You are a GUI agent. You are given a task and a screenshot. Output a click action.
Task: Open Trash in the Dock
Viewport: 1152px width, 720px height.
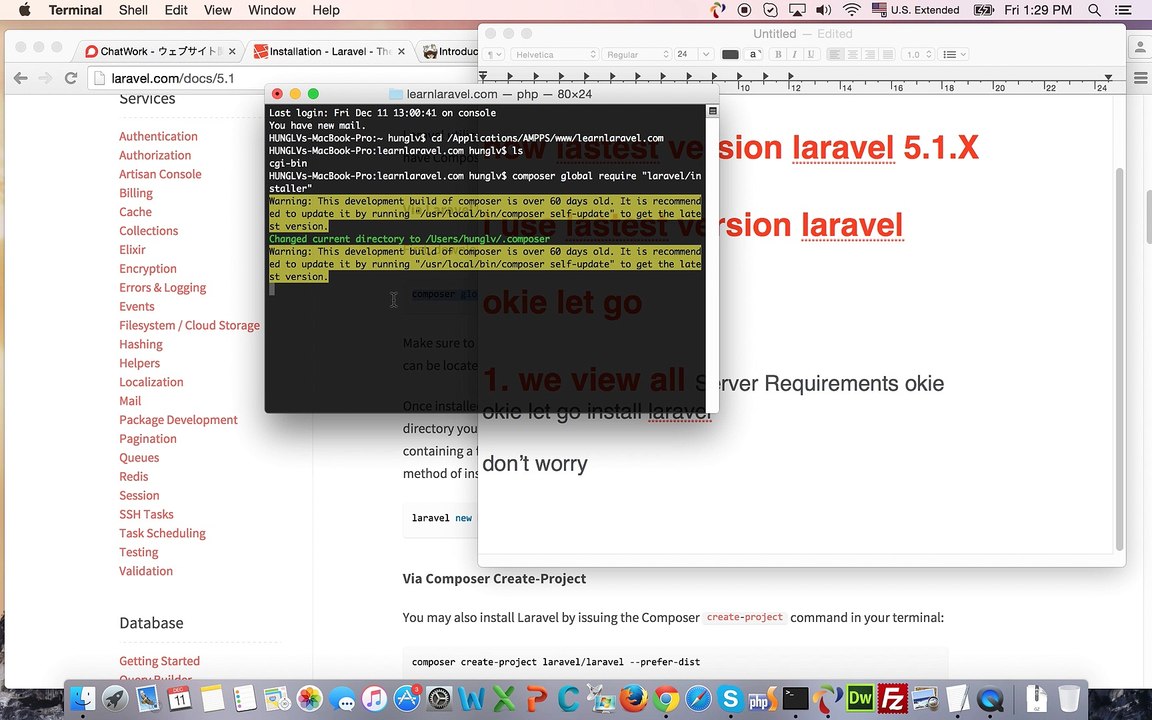1069,698
